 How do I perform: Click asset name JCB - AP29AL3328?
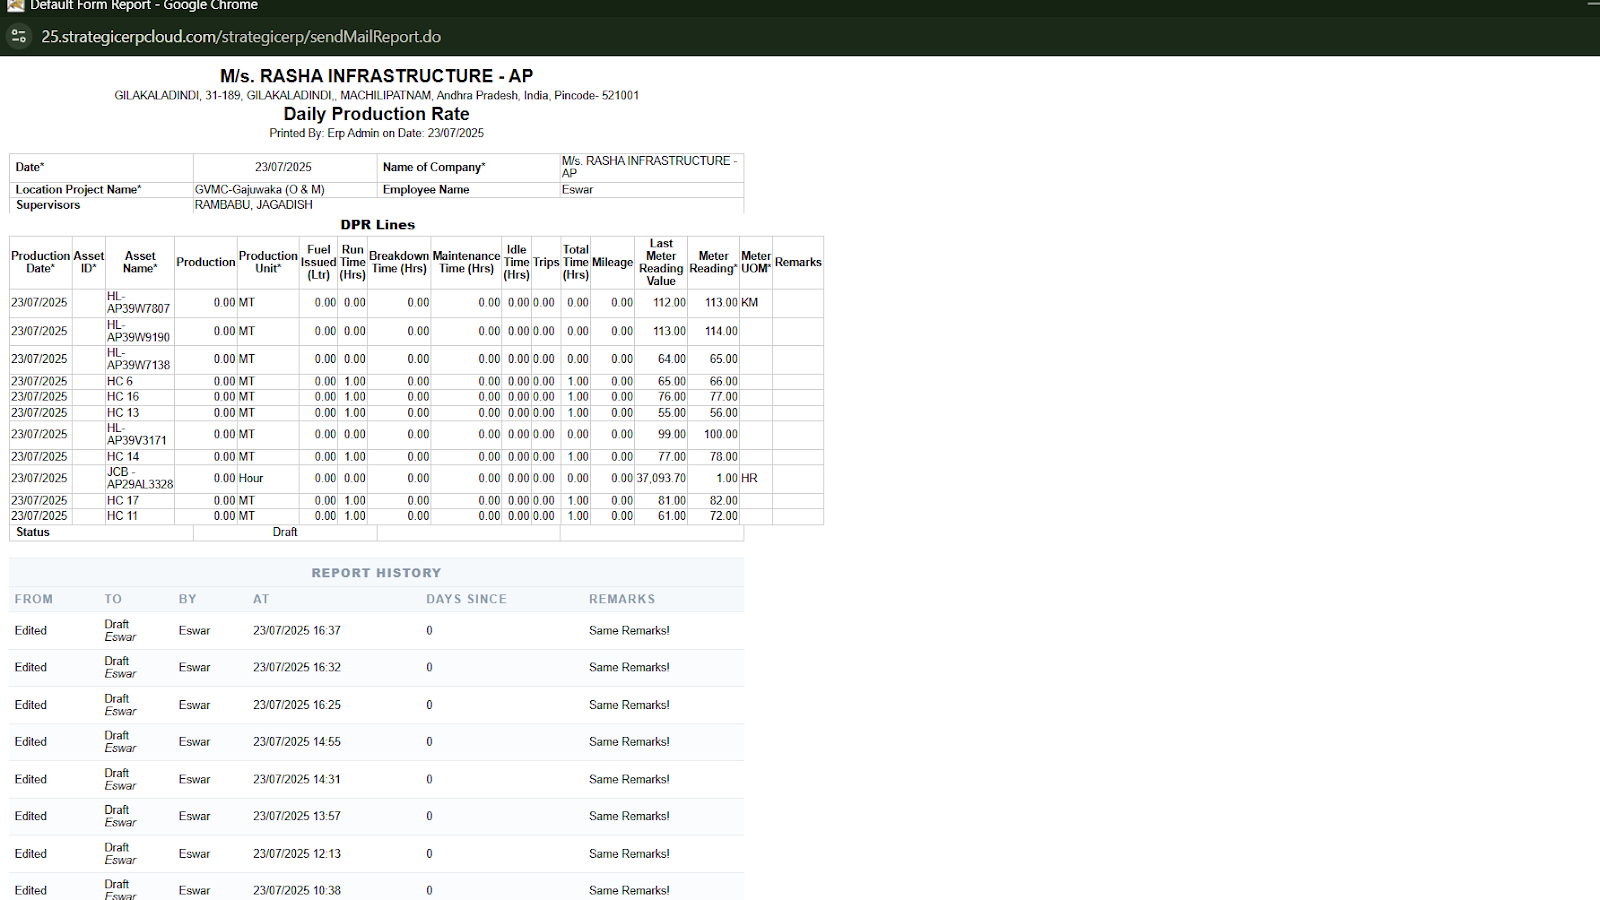click(140, 478)
